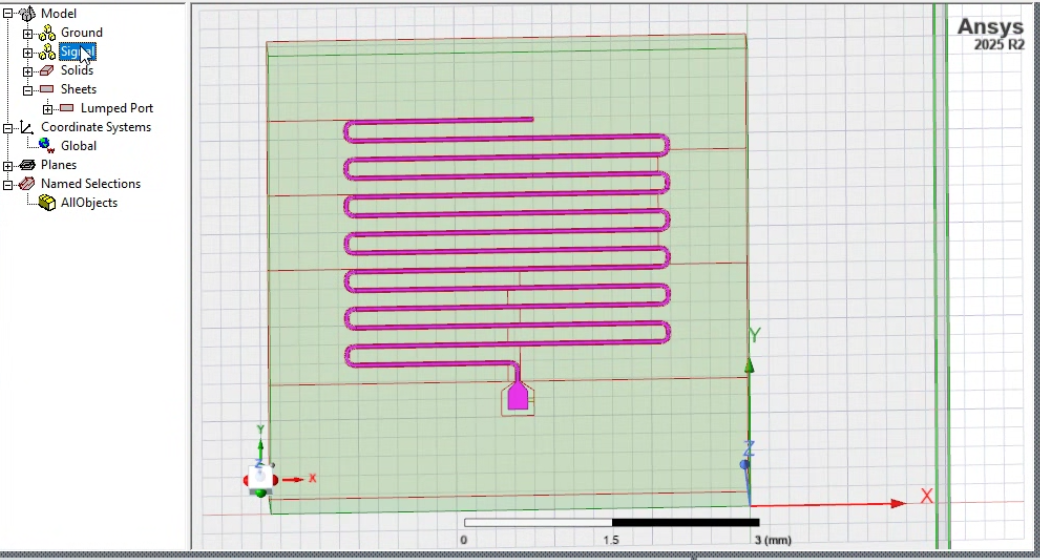
Task: Expand the Ground tree node
Action: point(27,33)
